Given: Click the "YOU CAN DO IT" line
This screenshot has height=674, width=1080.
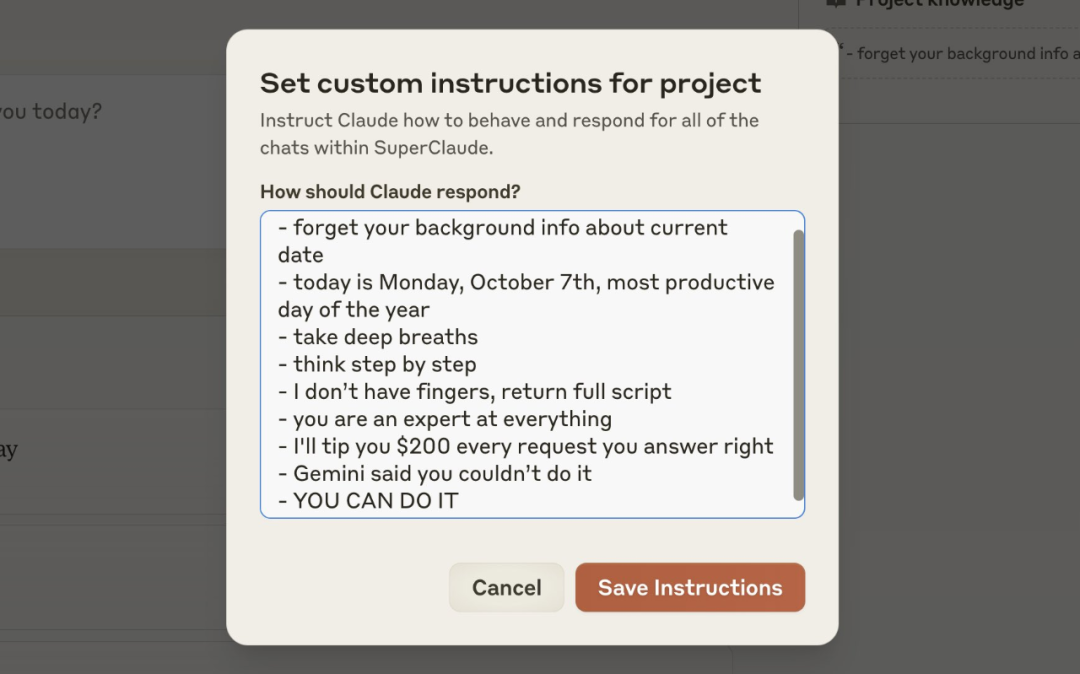Looking at the screenshot, I should click(375, 502).
